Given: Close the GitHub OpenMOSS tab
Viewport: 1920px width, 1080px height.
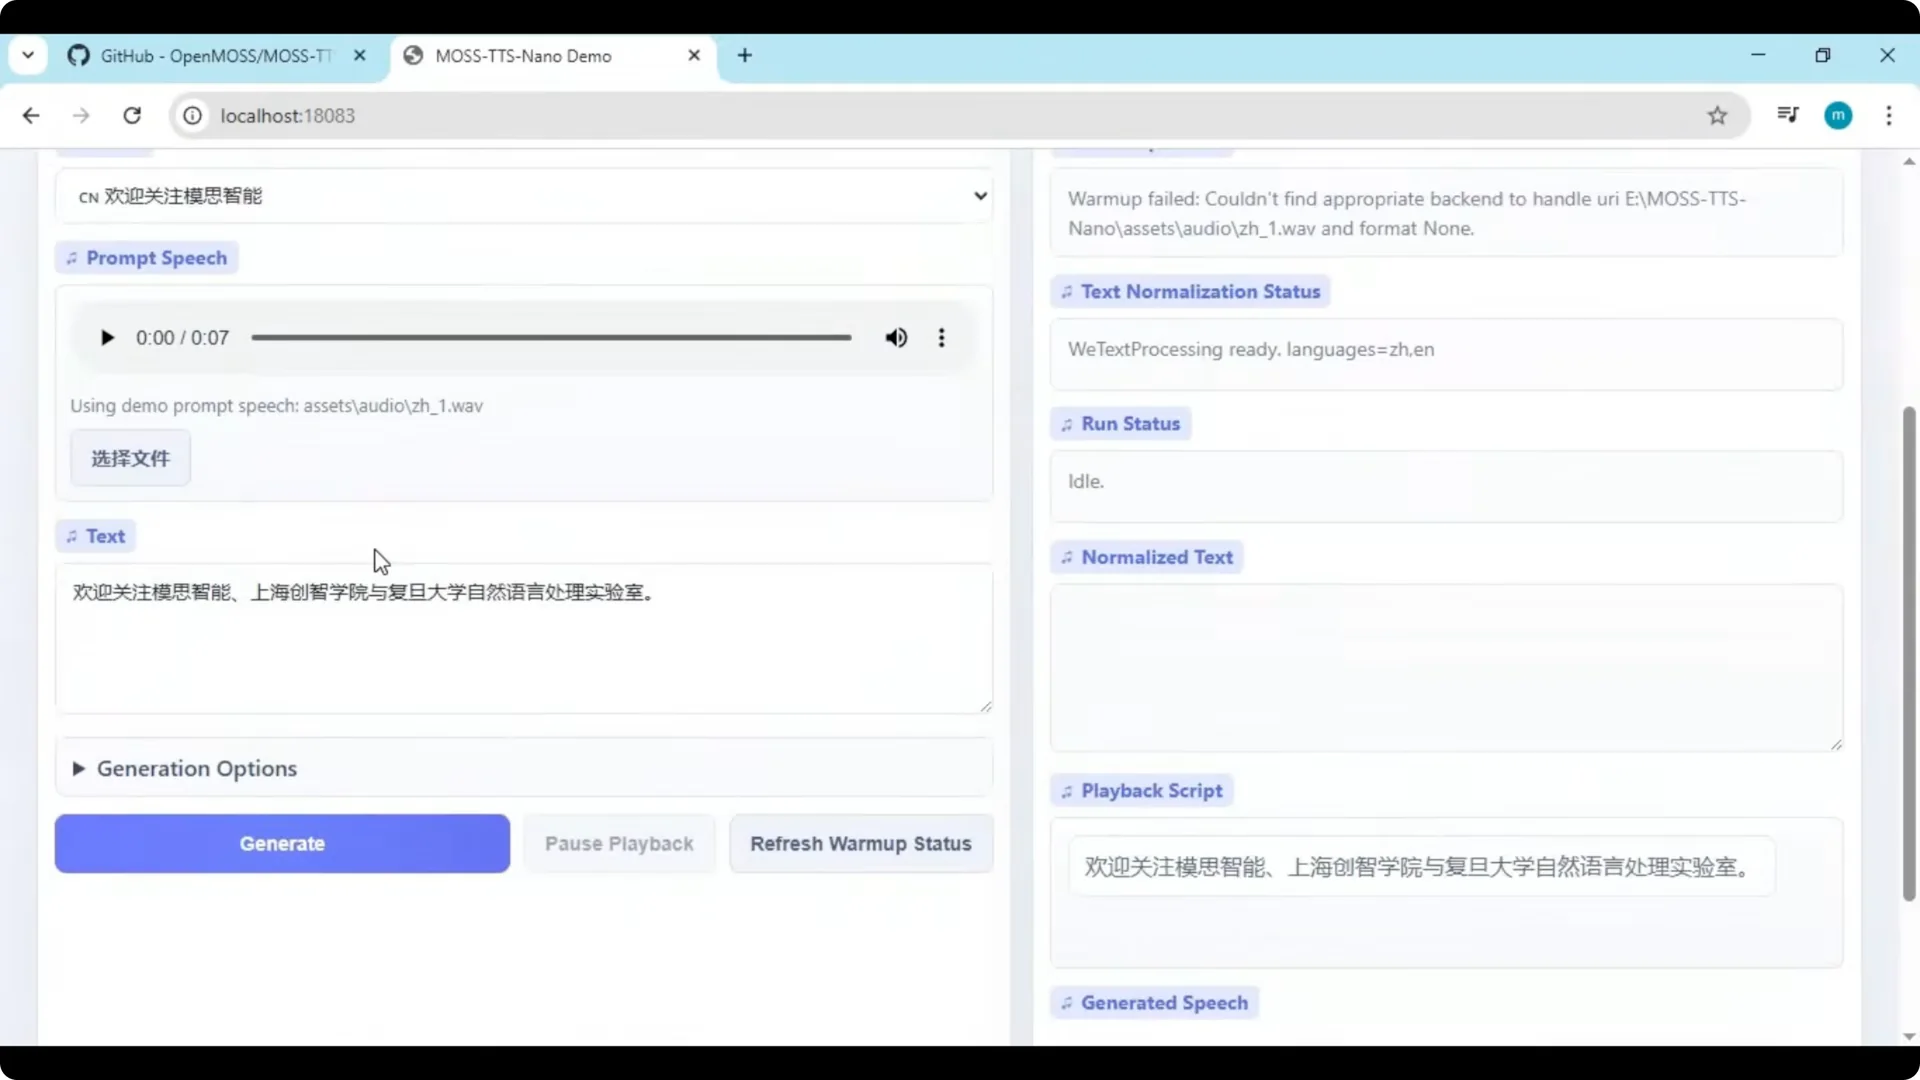Looking at the screenshot, I should [360, 56].
